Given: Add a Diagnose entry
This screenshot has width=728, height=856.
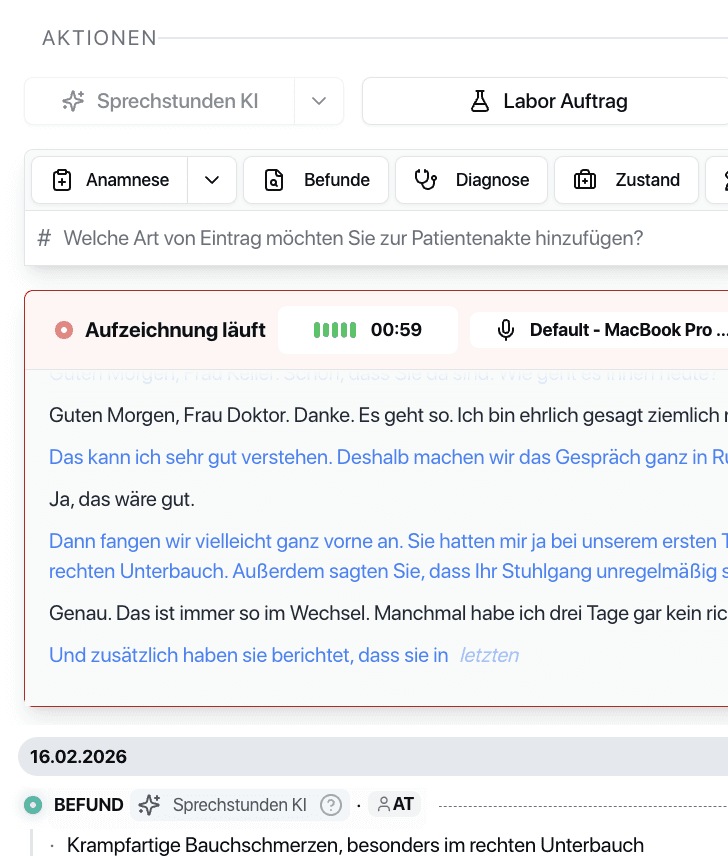Looking at the screenshot, I should [x=472, y=180].
